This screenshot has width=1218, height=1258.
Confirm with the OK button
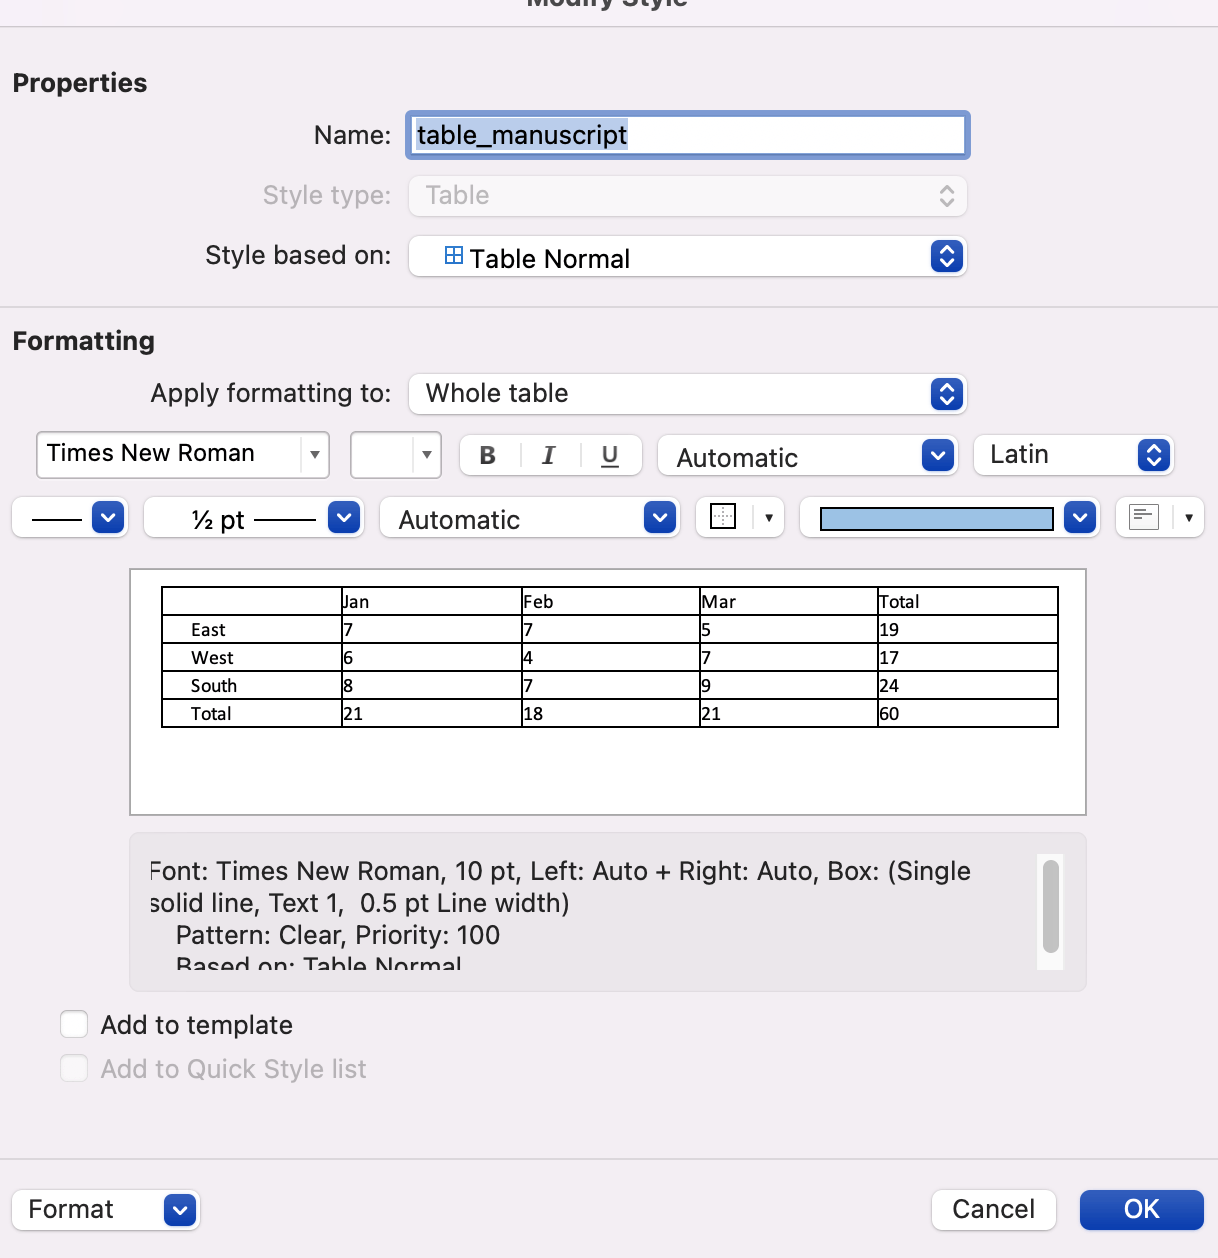1142,1210
